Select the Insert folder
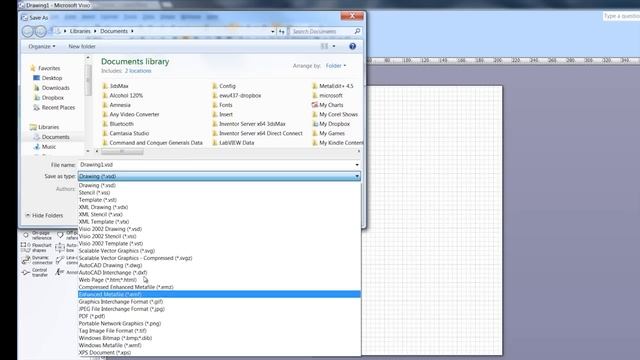 (x=222, y=114)
